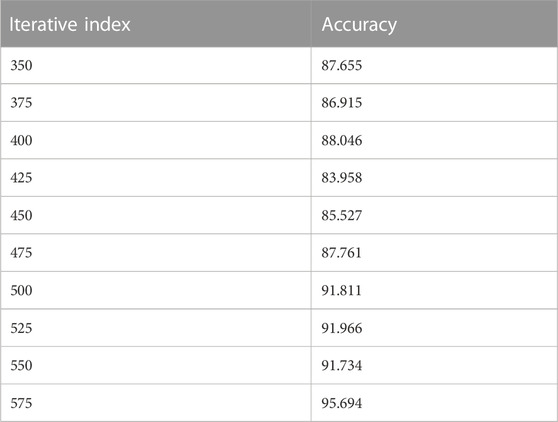Select the accuracy value 88.046
This screenshot has height=422, width=558.
click(342, 141)
